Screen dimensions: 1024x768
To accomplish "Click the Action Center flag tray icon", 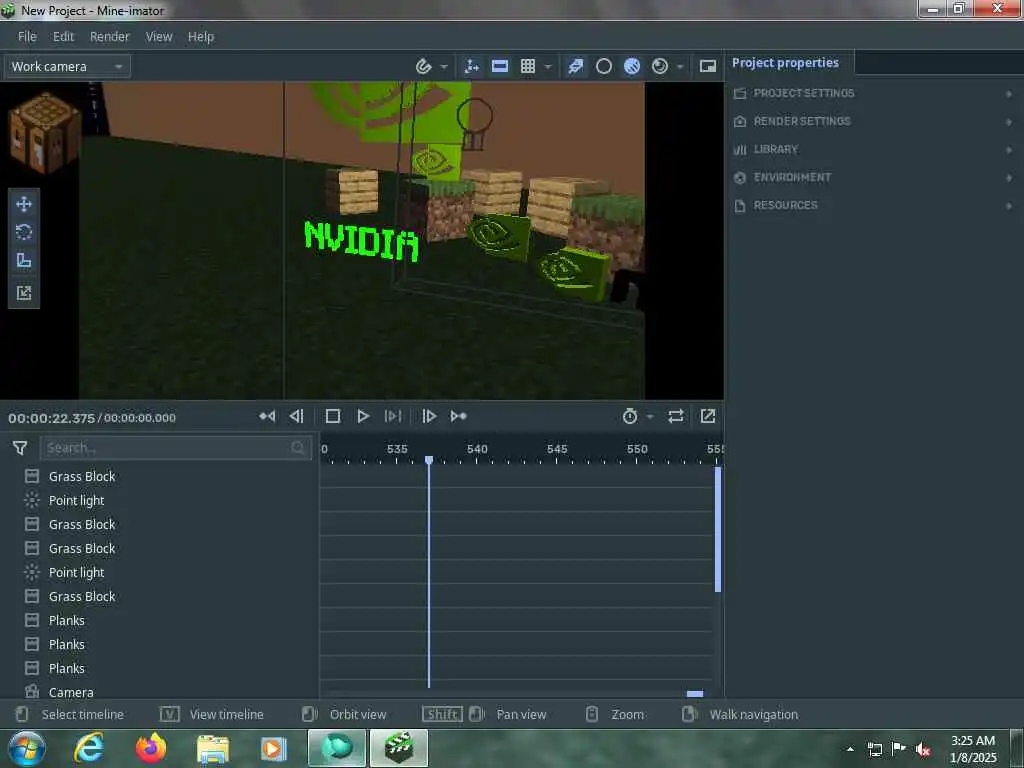I will (x=899, y=749).
